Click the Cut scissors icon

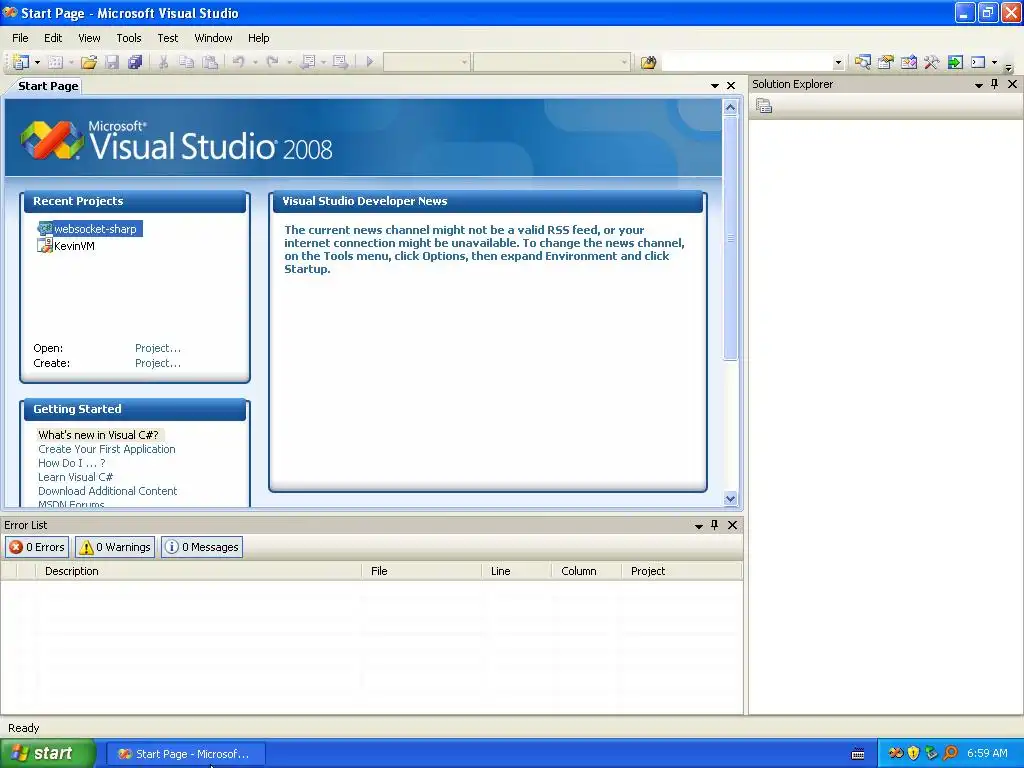[163, 62]
